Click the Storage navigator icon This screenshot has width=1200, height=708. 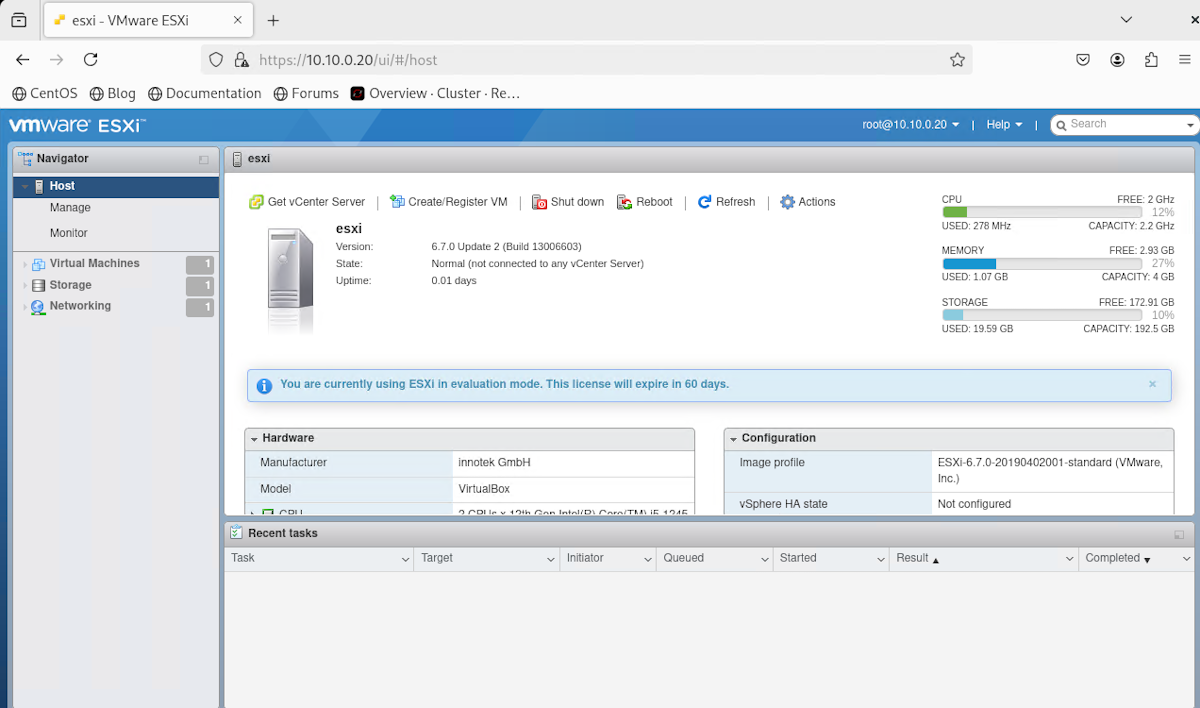(x=39, y=286)
